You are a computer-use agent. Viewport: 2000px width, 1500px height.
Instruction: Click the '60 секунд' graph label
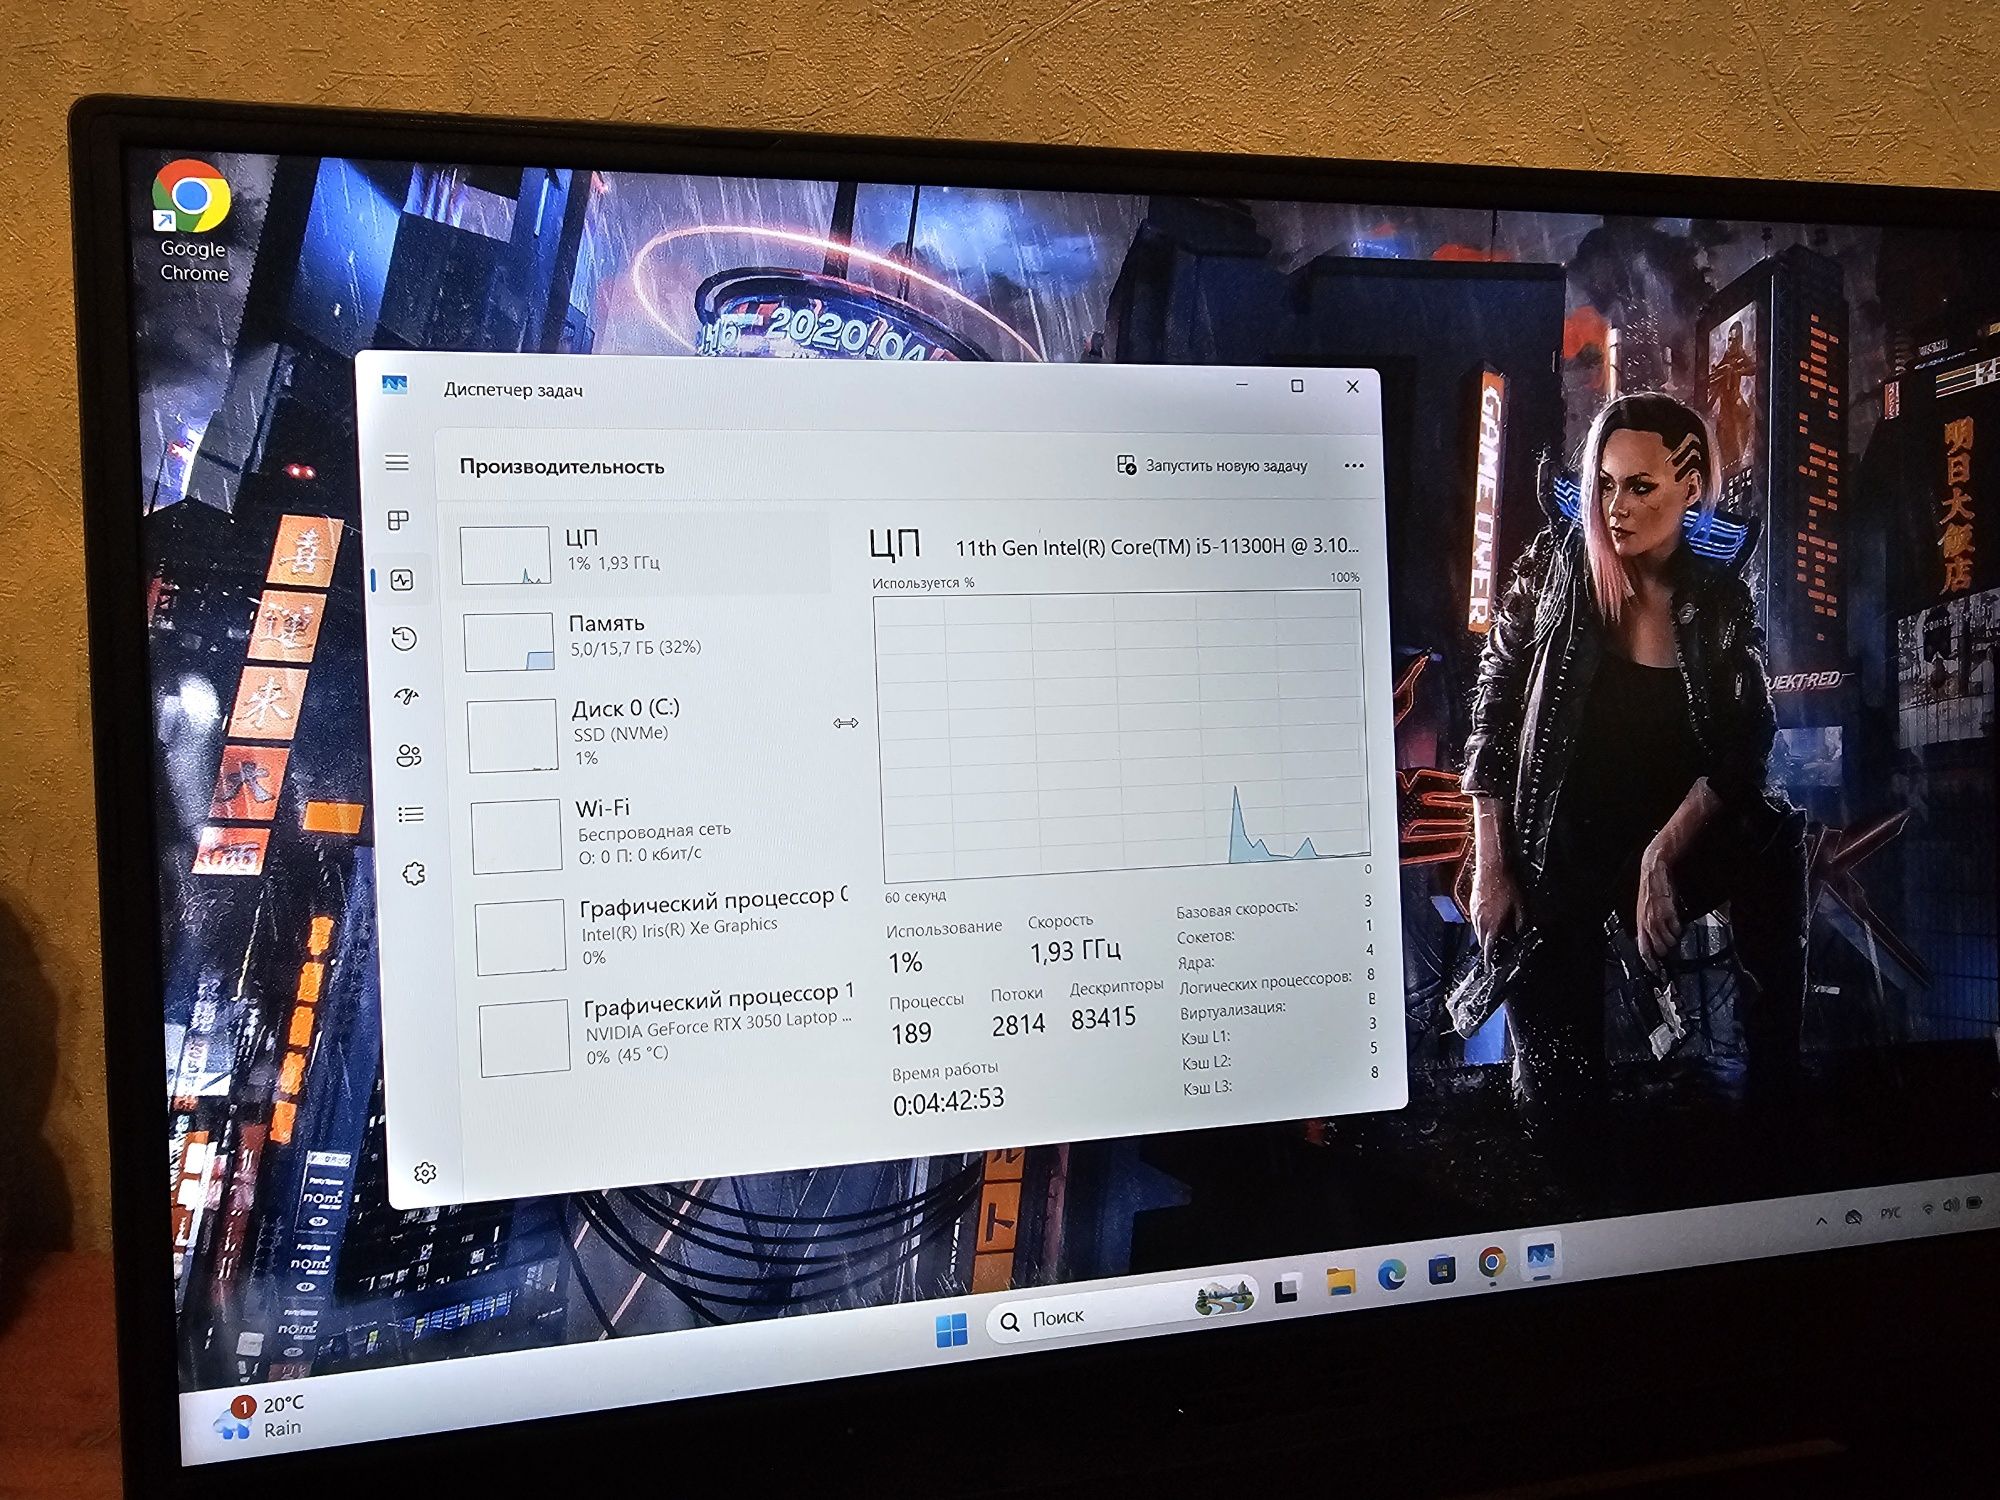point(915,896)
